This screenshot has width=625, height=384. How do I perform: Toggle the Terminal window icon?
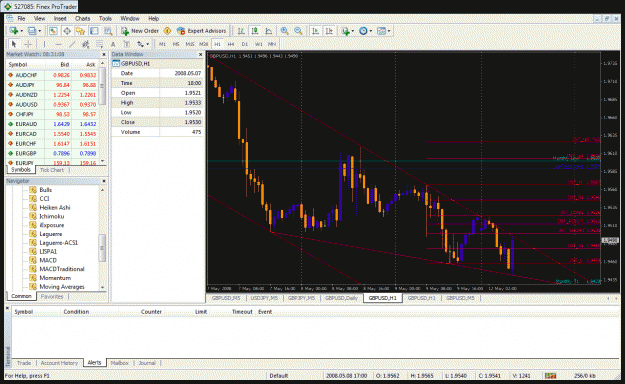pos(94,31)
